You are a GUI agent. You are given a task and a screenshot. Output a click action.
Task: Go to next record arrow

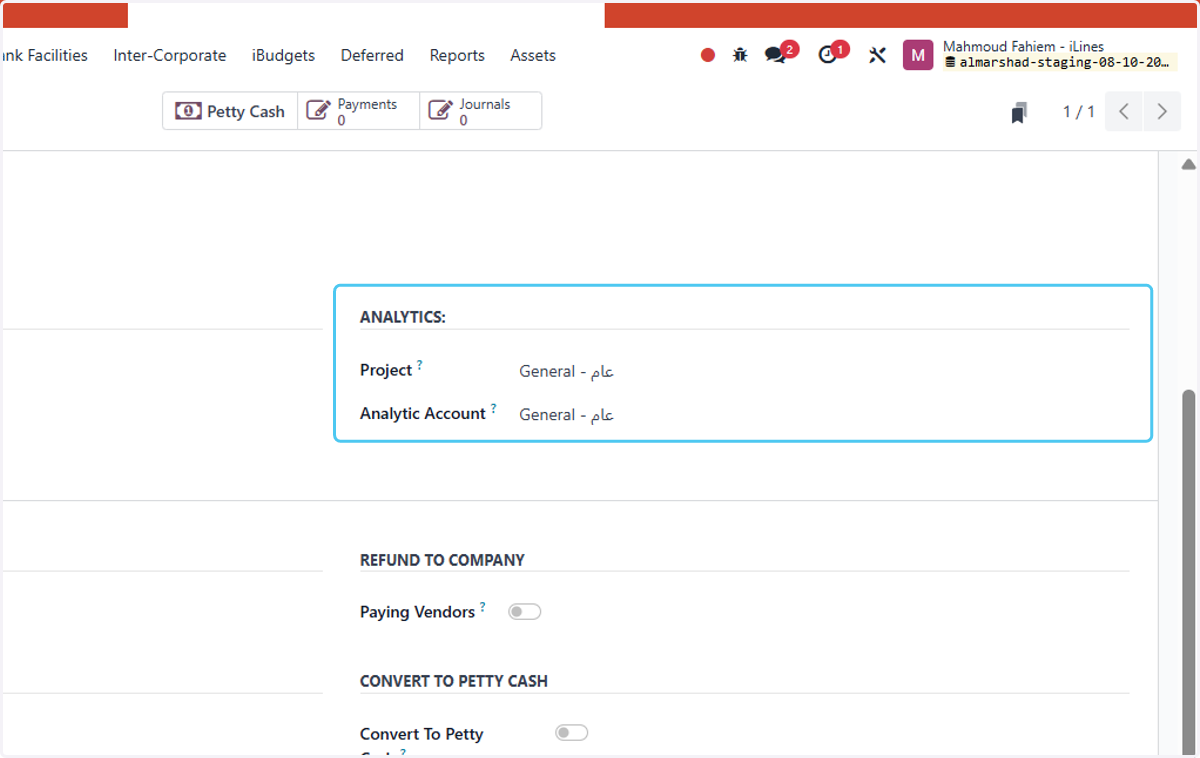pyautogui.click(x=1161, y=111)
